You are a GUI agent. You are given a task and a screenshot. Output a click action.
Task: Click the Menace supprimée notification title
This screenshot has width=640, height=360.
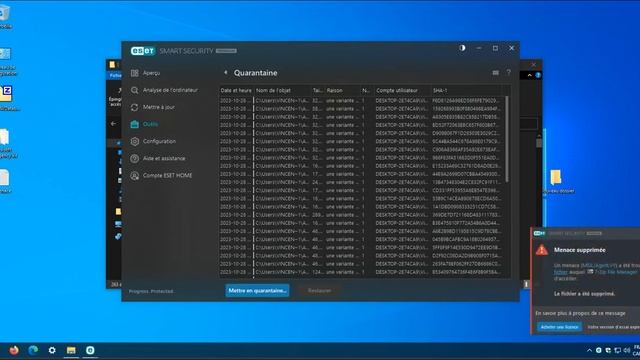[x=580, y=250]
